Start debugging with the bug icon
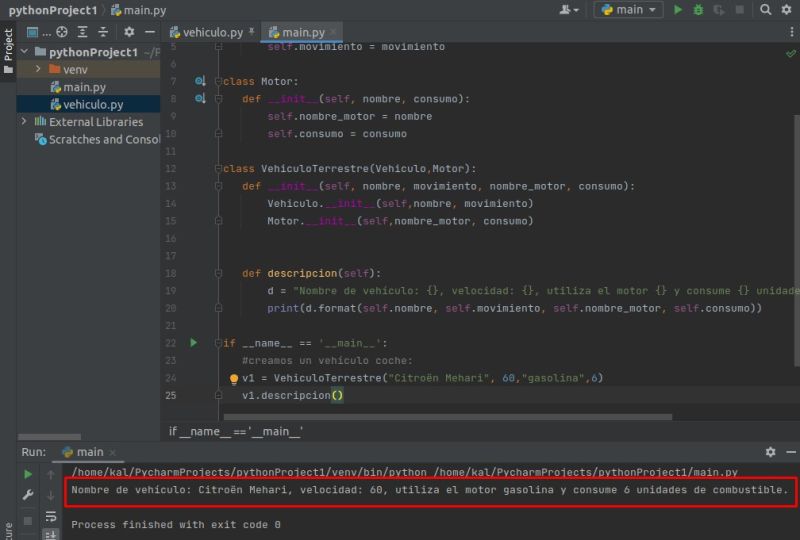The image size is (800, 540). click(x=698, y=10)
